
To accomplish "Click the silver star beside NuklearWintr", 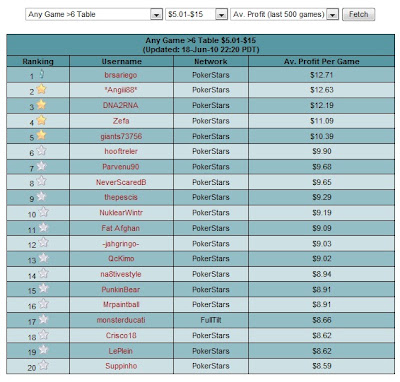I will [x=44, y=212].
